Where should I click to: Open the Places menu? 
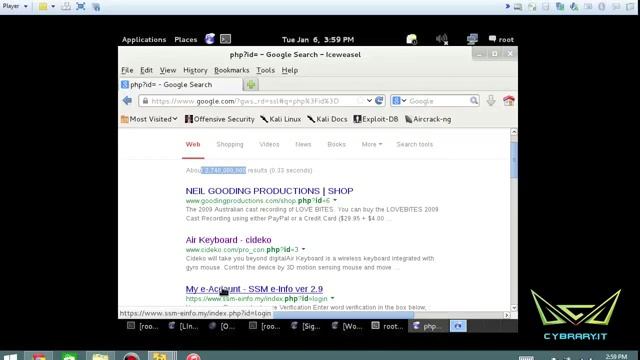pos(185,39)
